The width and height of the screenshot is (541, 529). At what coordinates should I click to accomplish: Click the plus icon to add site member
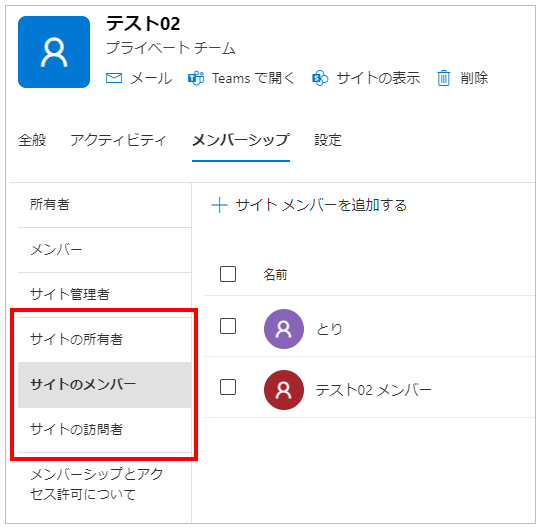click(219, 205)
